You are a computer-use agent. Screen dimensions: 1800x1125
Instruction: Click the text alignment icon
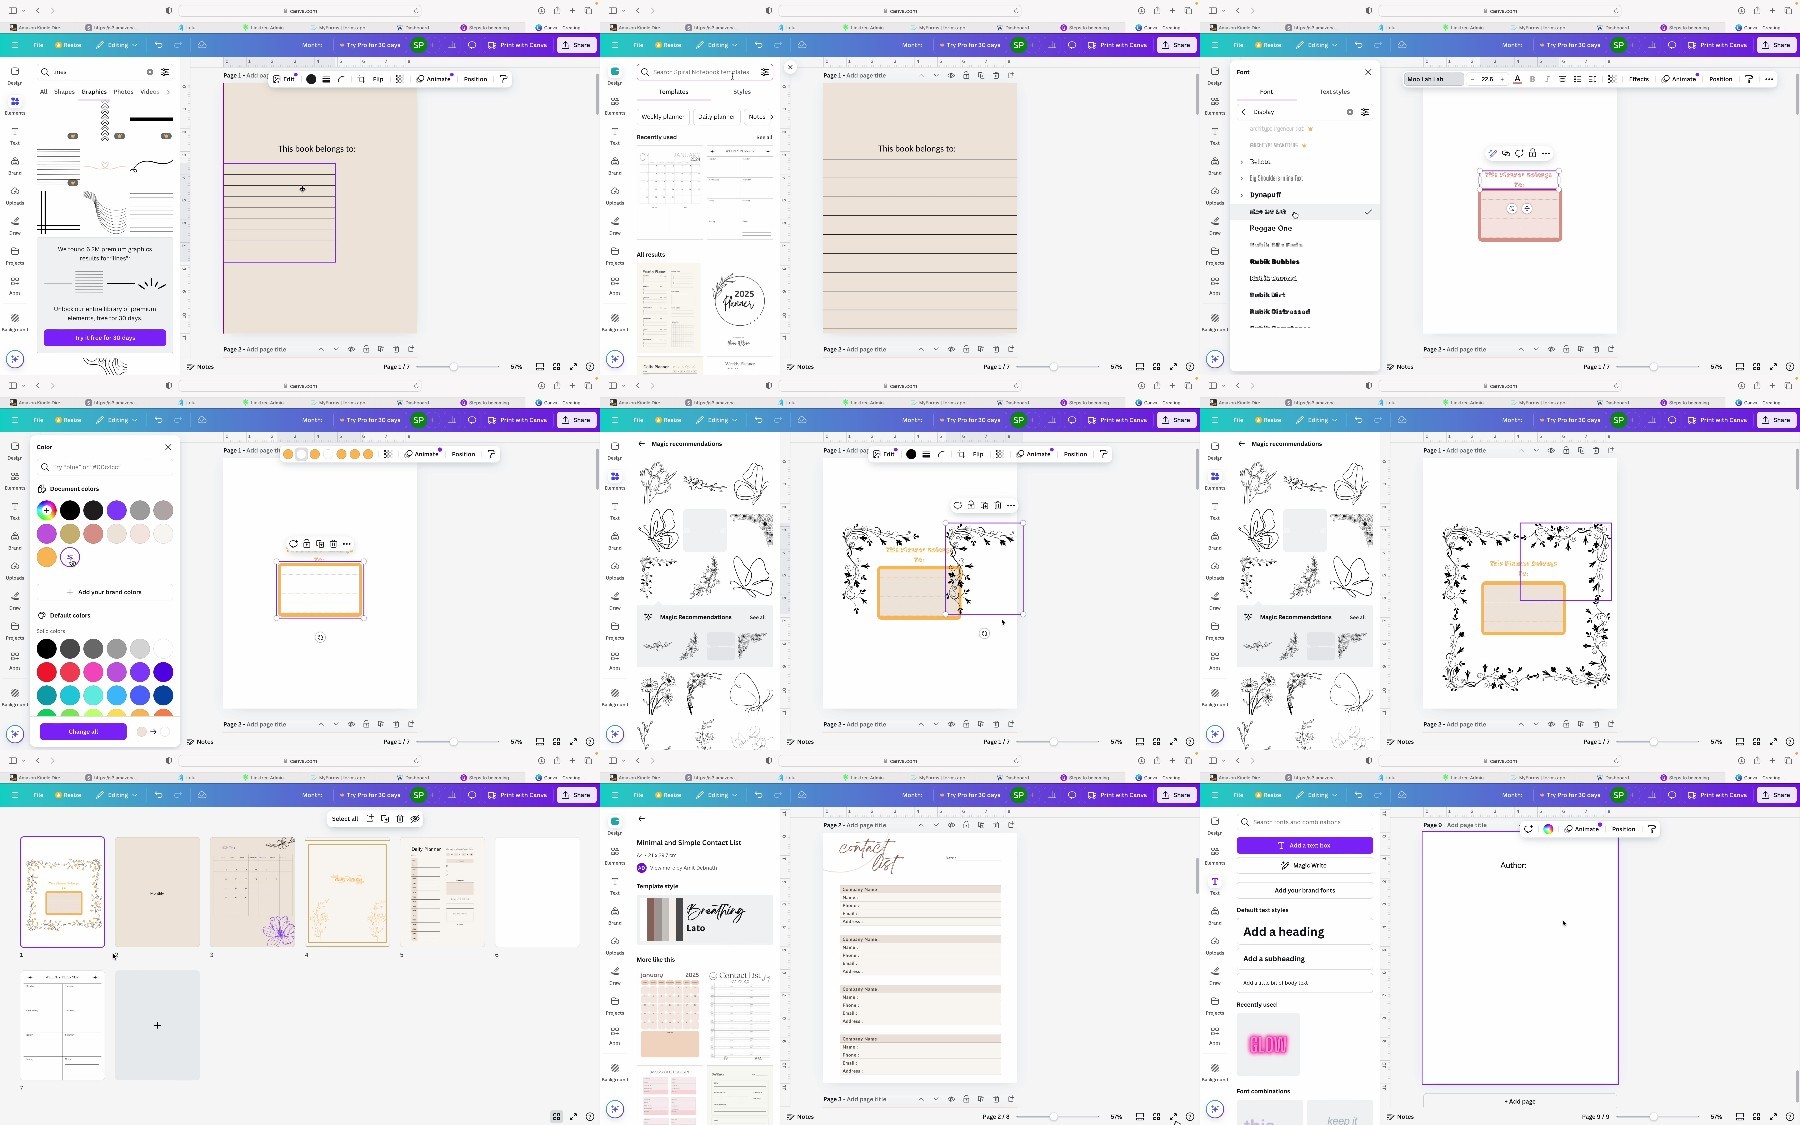[1562, 79]
